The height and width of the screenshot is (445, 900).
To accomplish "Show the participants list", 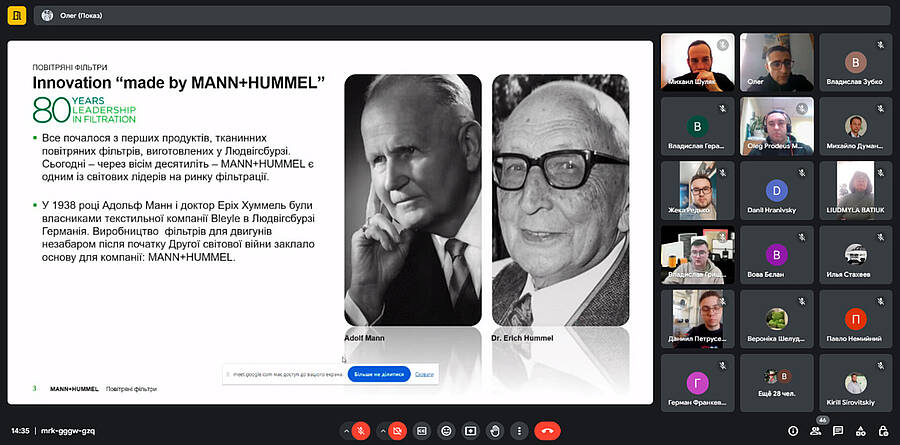I will pos(816,431).
